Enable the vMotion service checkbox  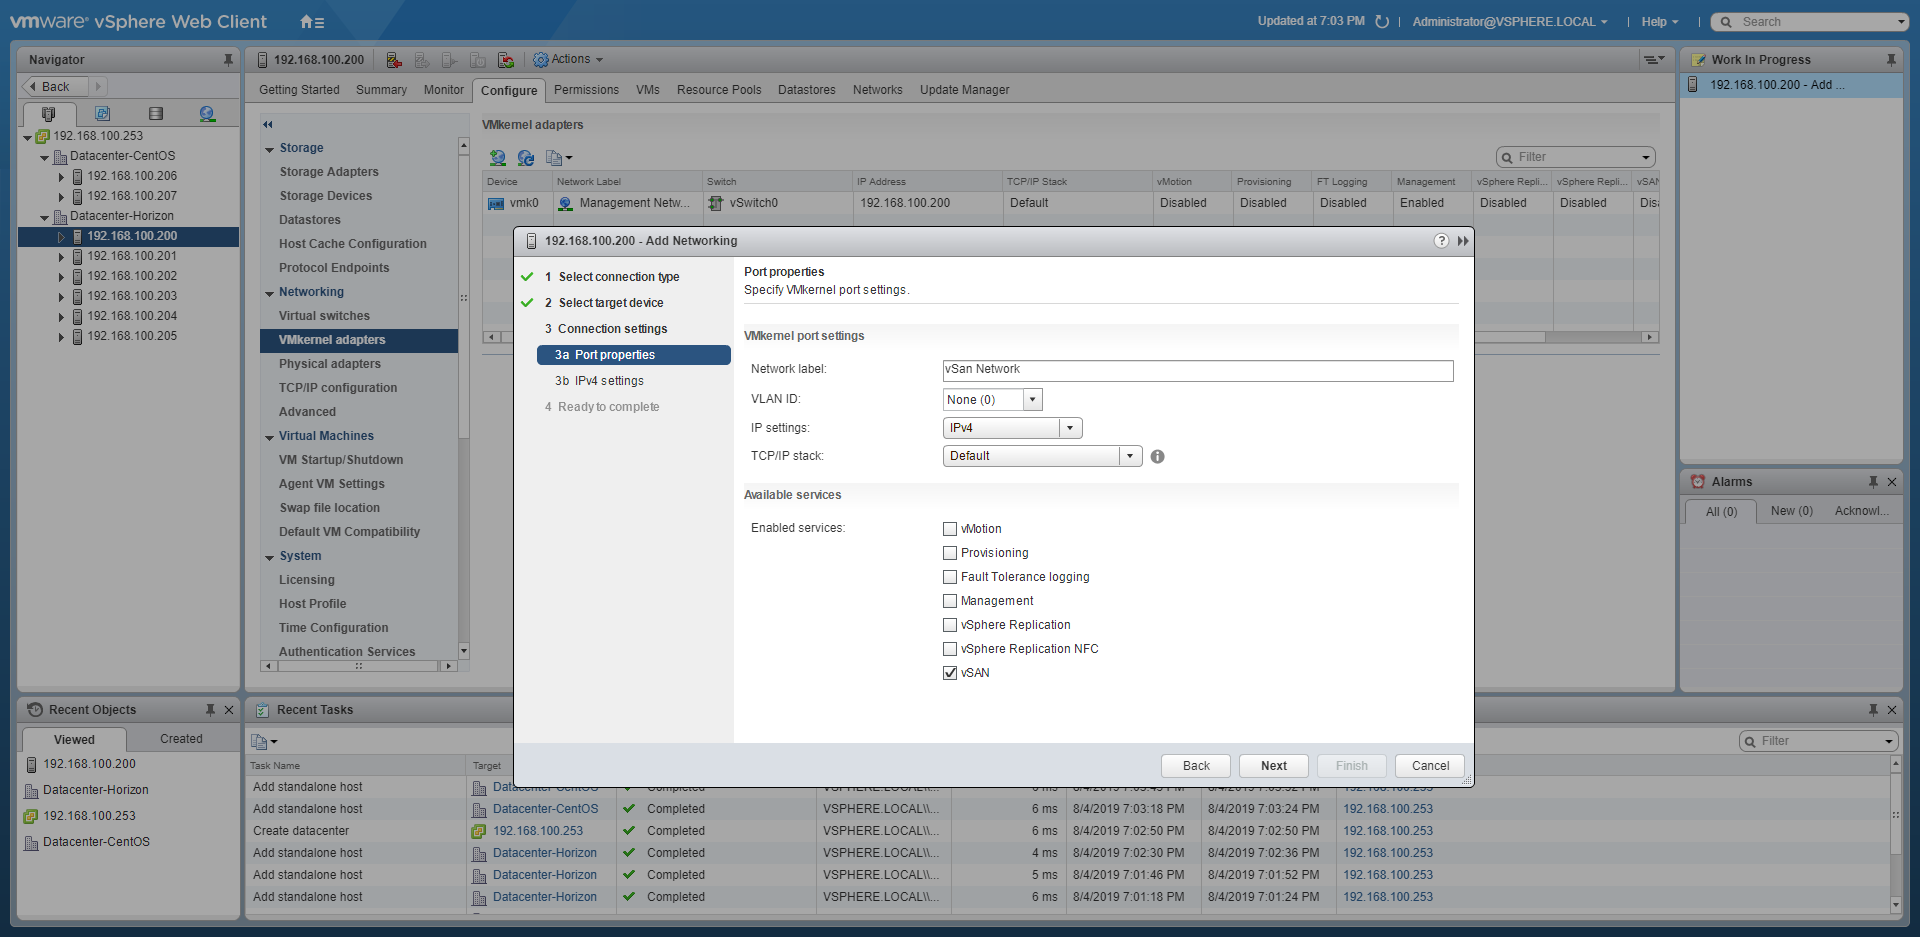[x=950, y=529]
